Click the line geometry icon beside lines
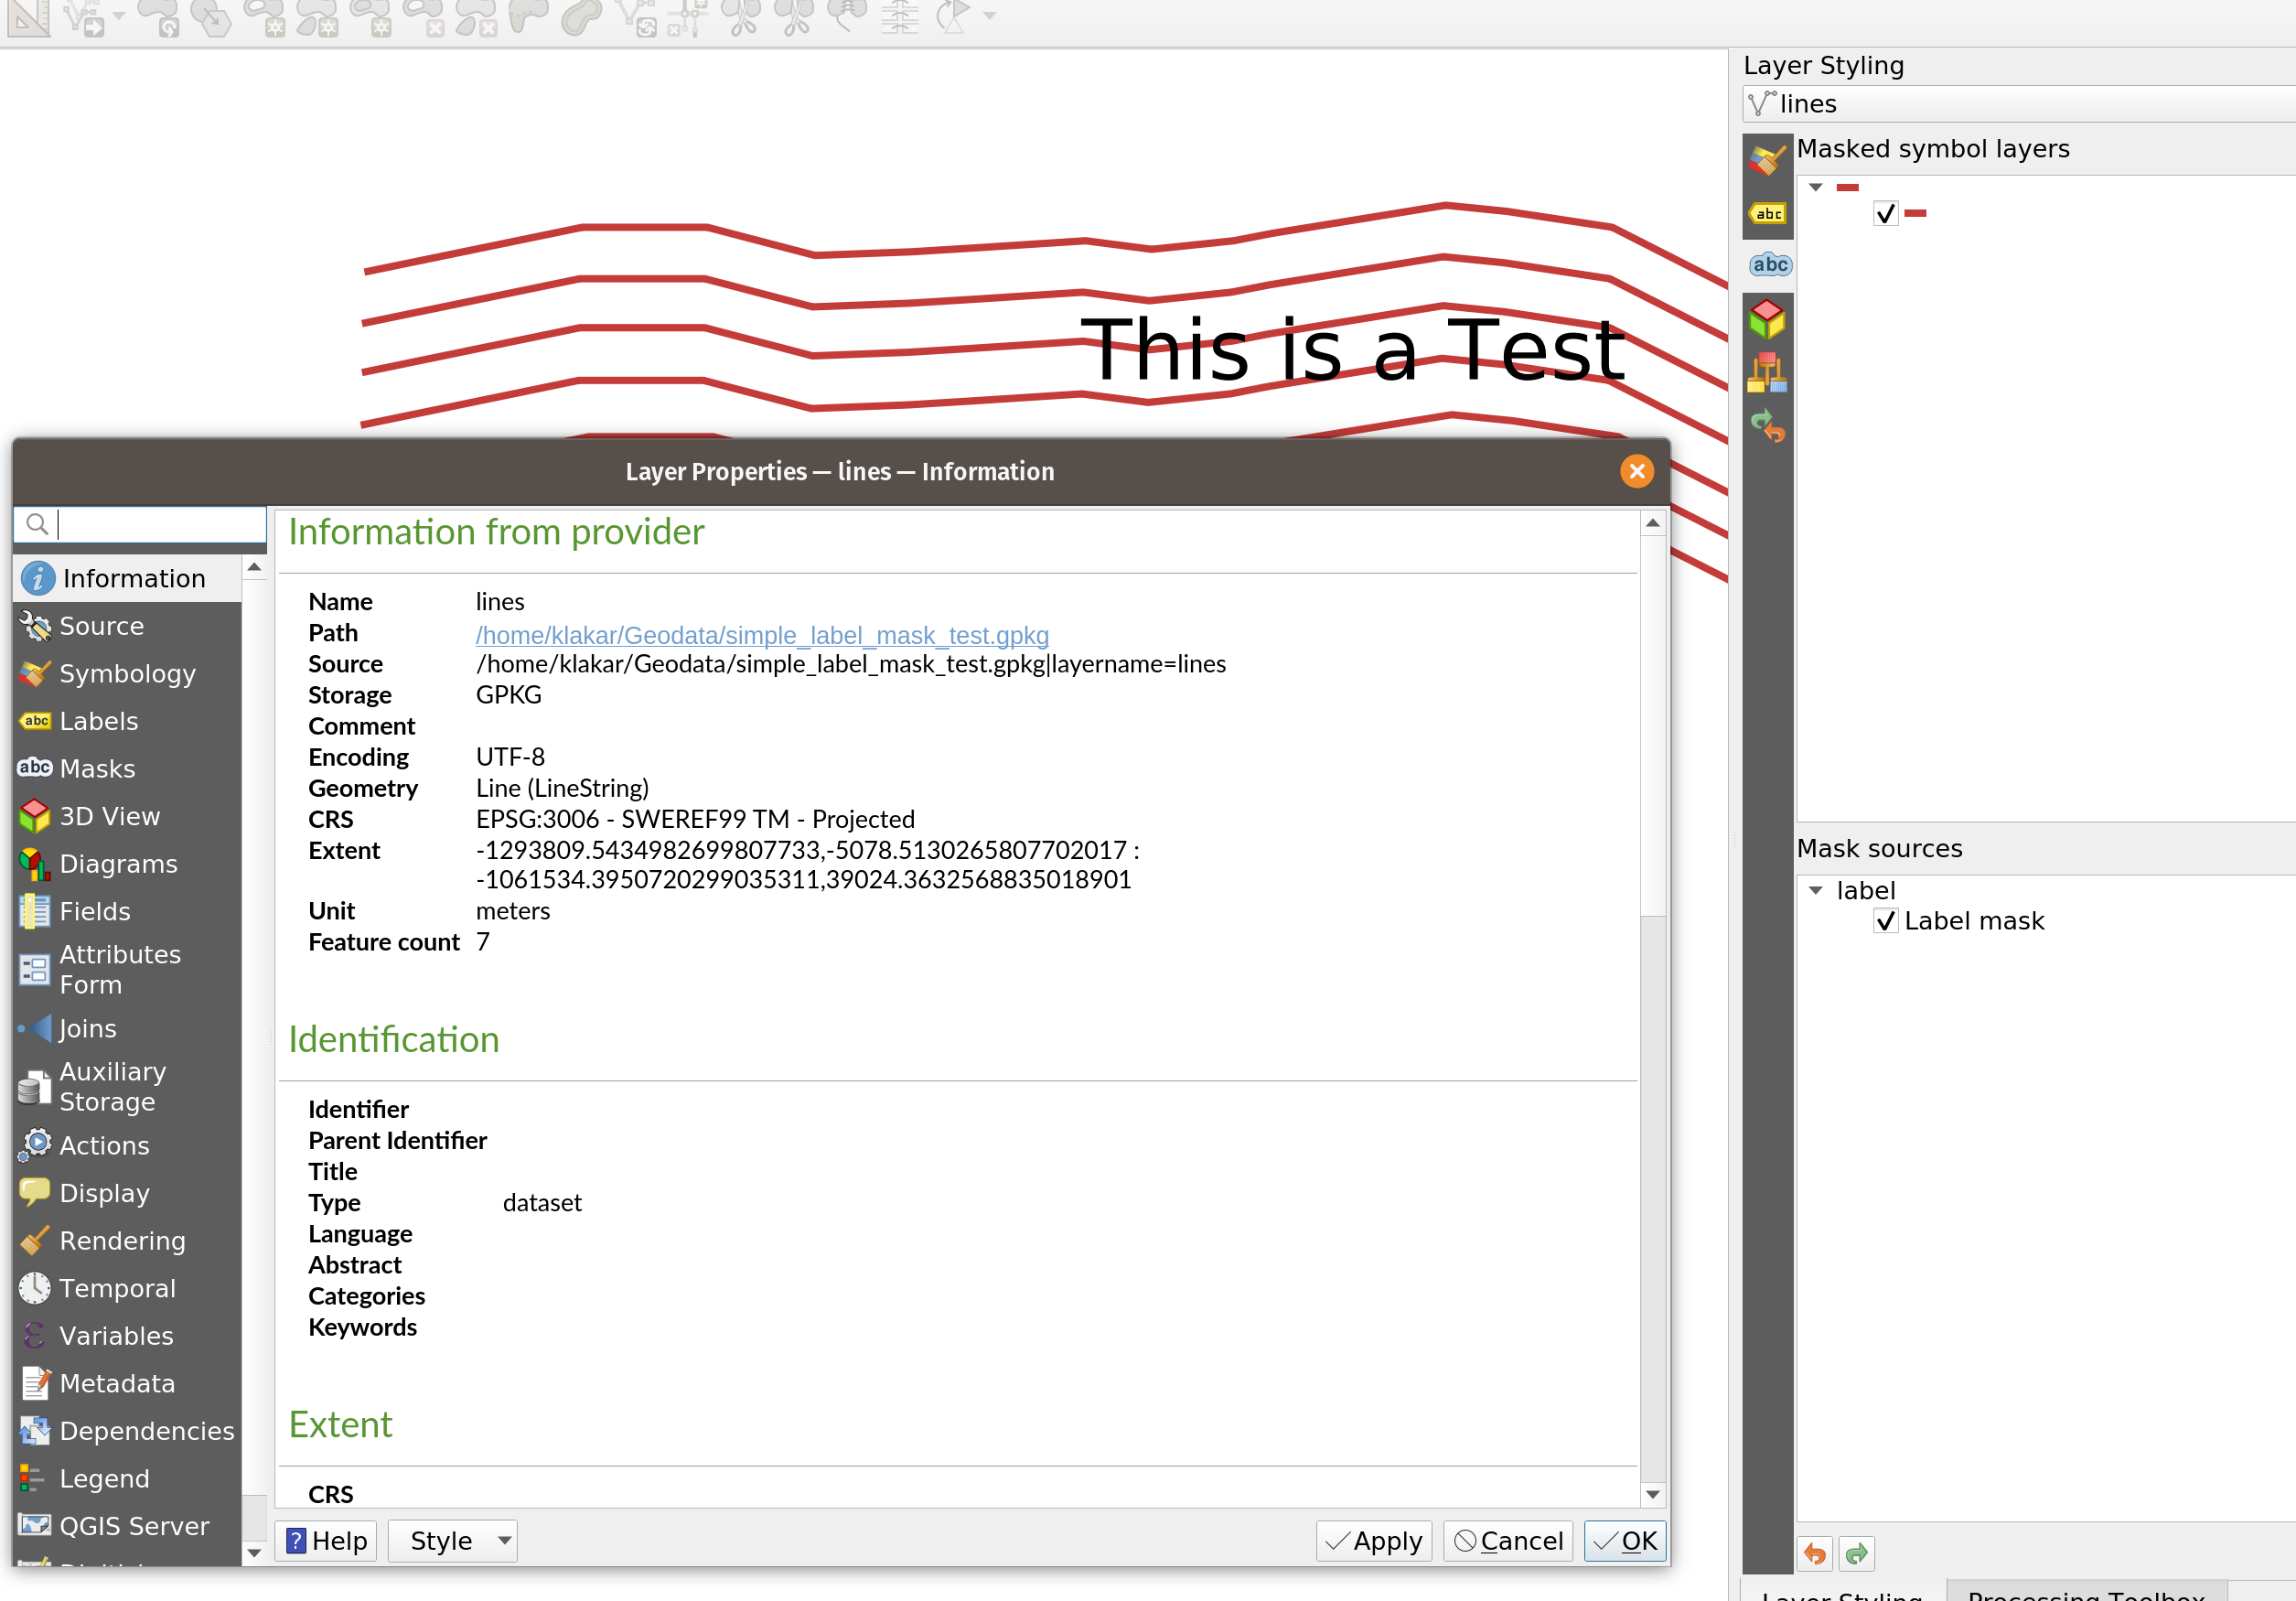Image resolution: width=2296 pixels, height=1601 pixels. pos(1761,103)
